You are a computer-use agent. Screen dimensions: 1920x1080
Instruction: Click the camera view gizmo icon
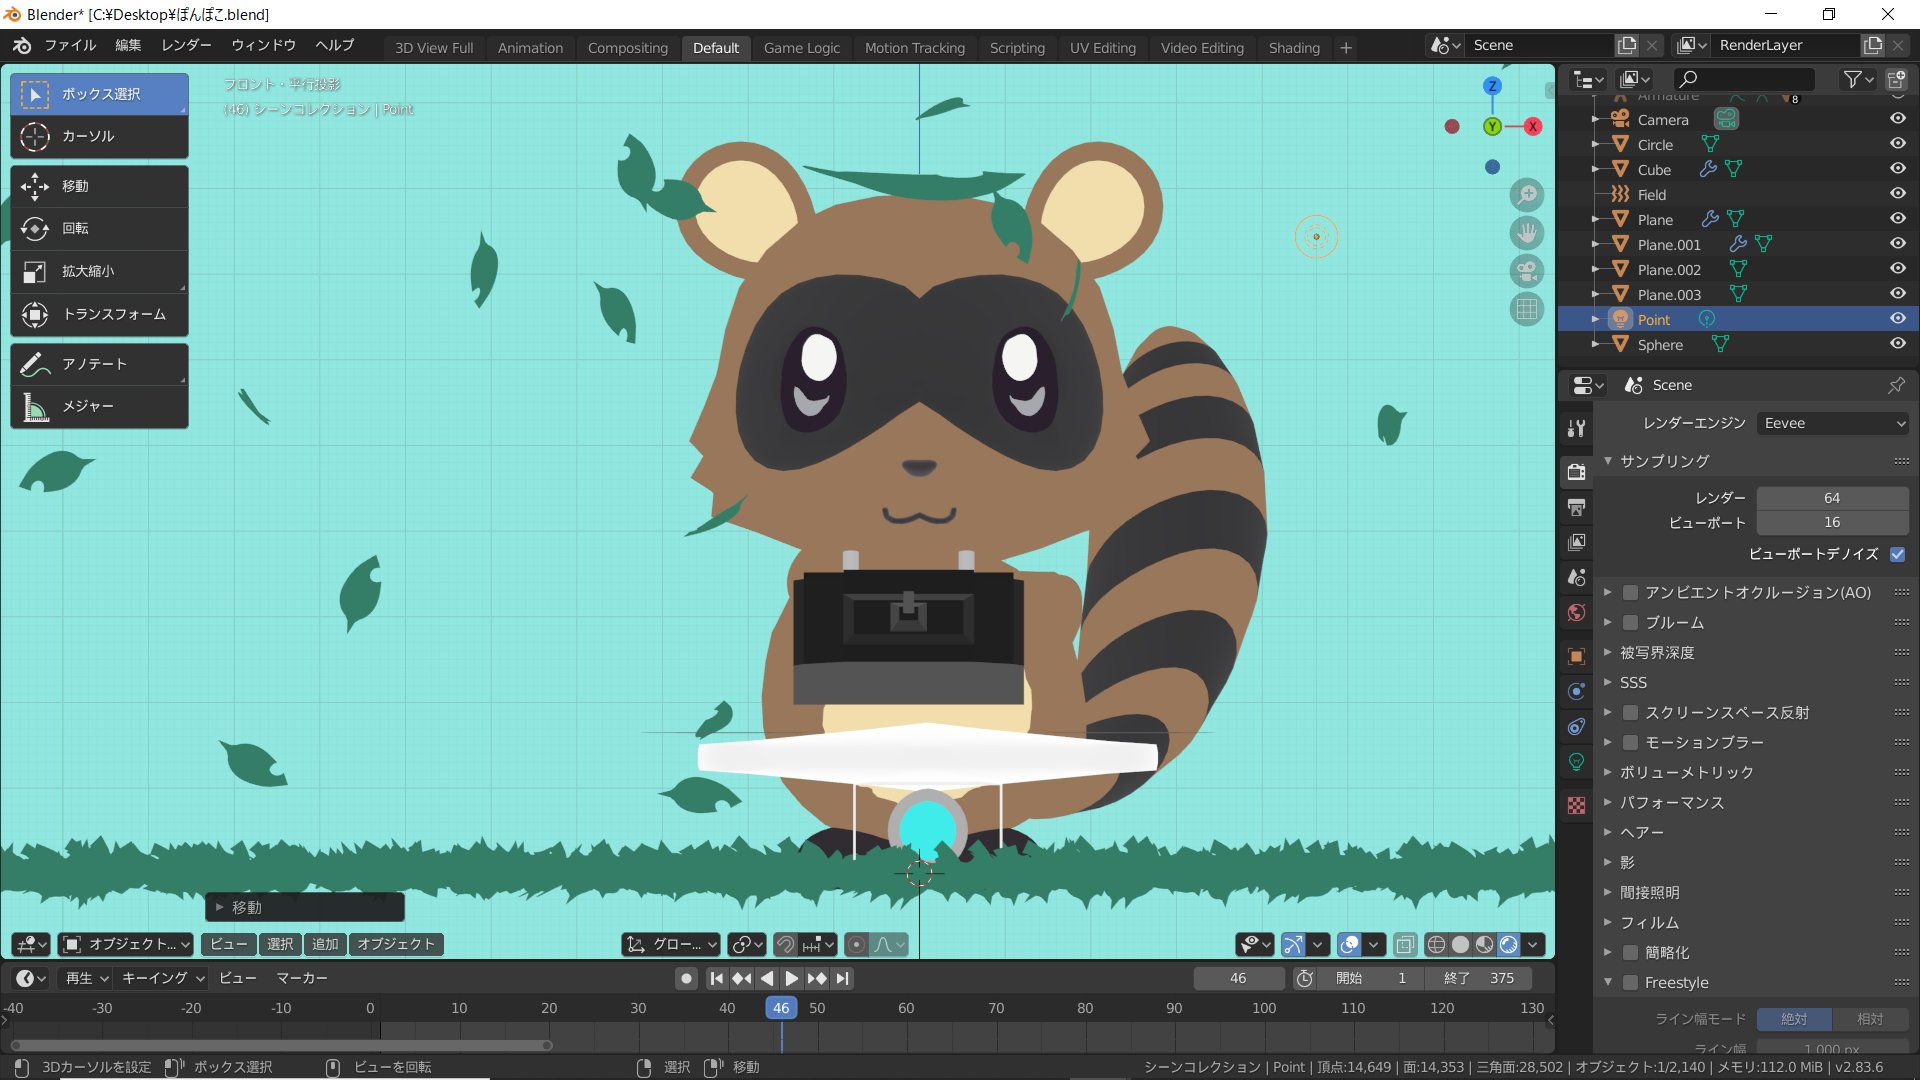point(1526,271)
